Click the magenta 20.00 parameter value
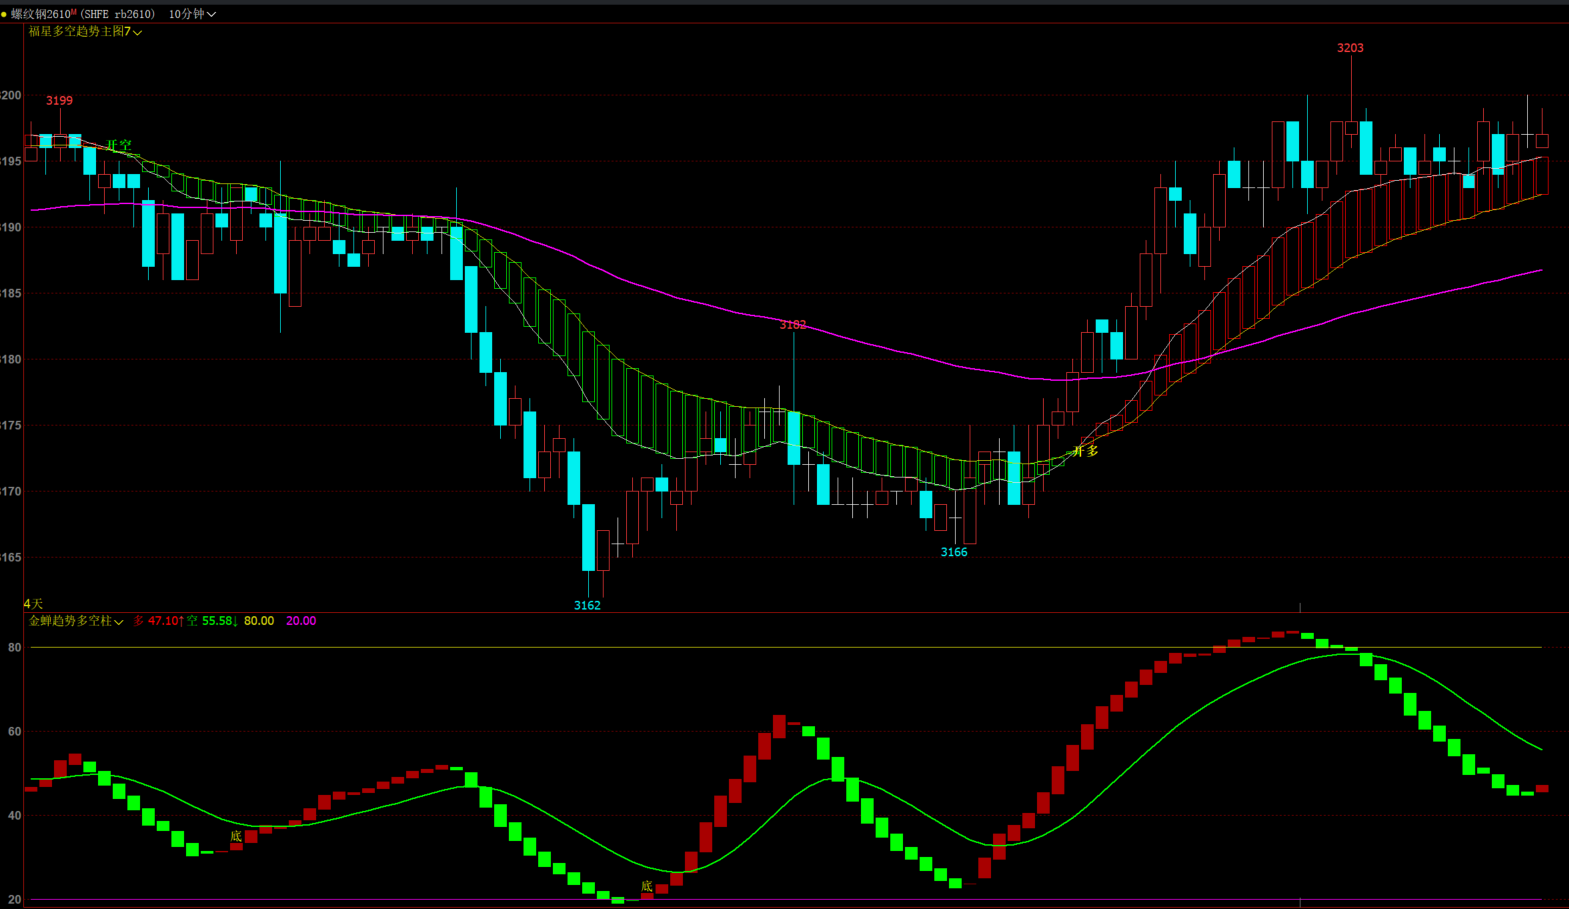The height and width of the screenshot is (909, 1569). 301,621
